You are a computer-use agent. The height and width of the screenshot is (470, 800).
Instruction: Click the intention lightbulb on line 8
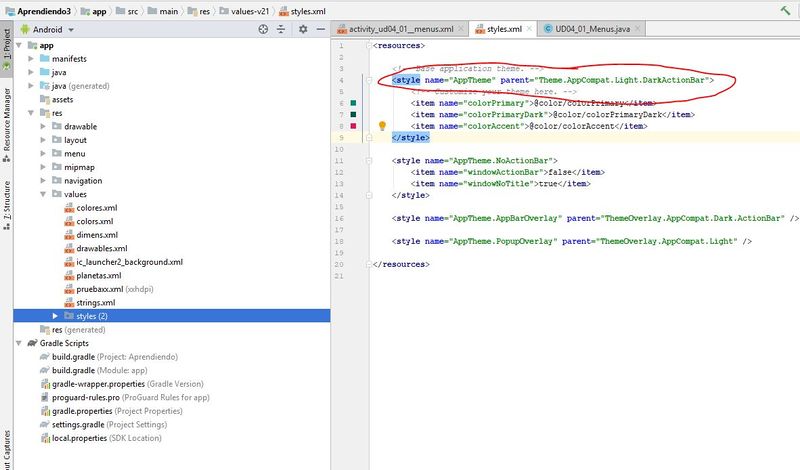pos(382,126)
